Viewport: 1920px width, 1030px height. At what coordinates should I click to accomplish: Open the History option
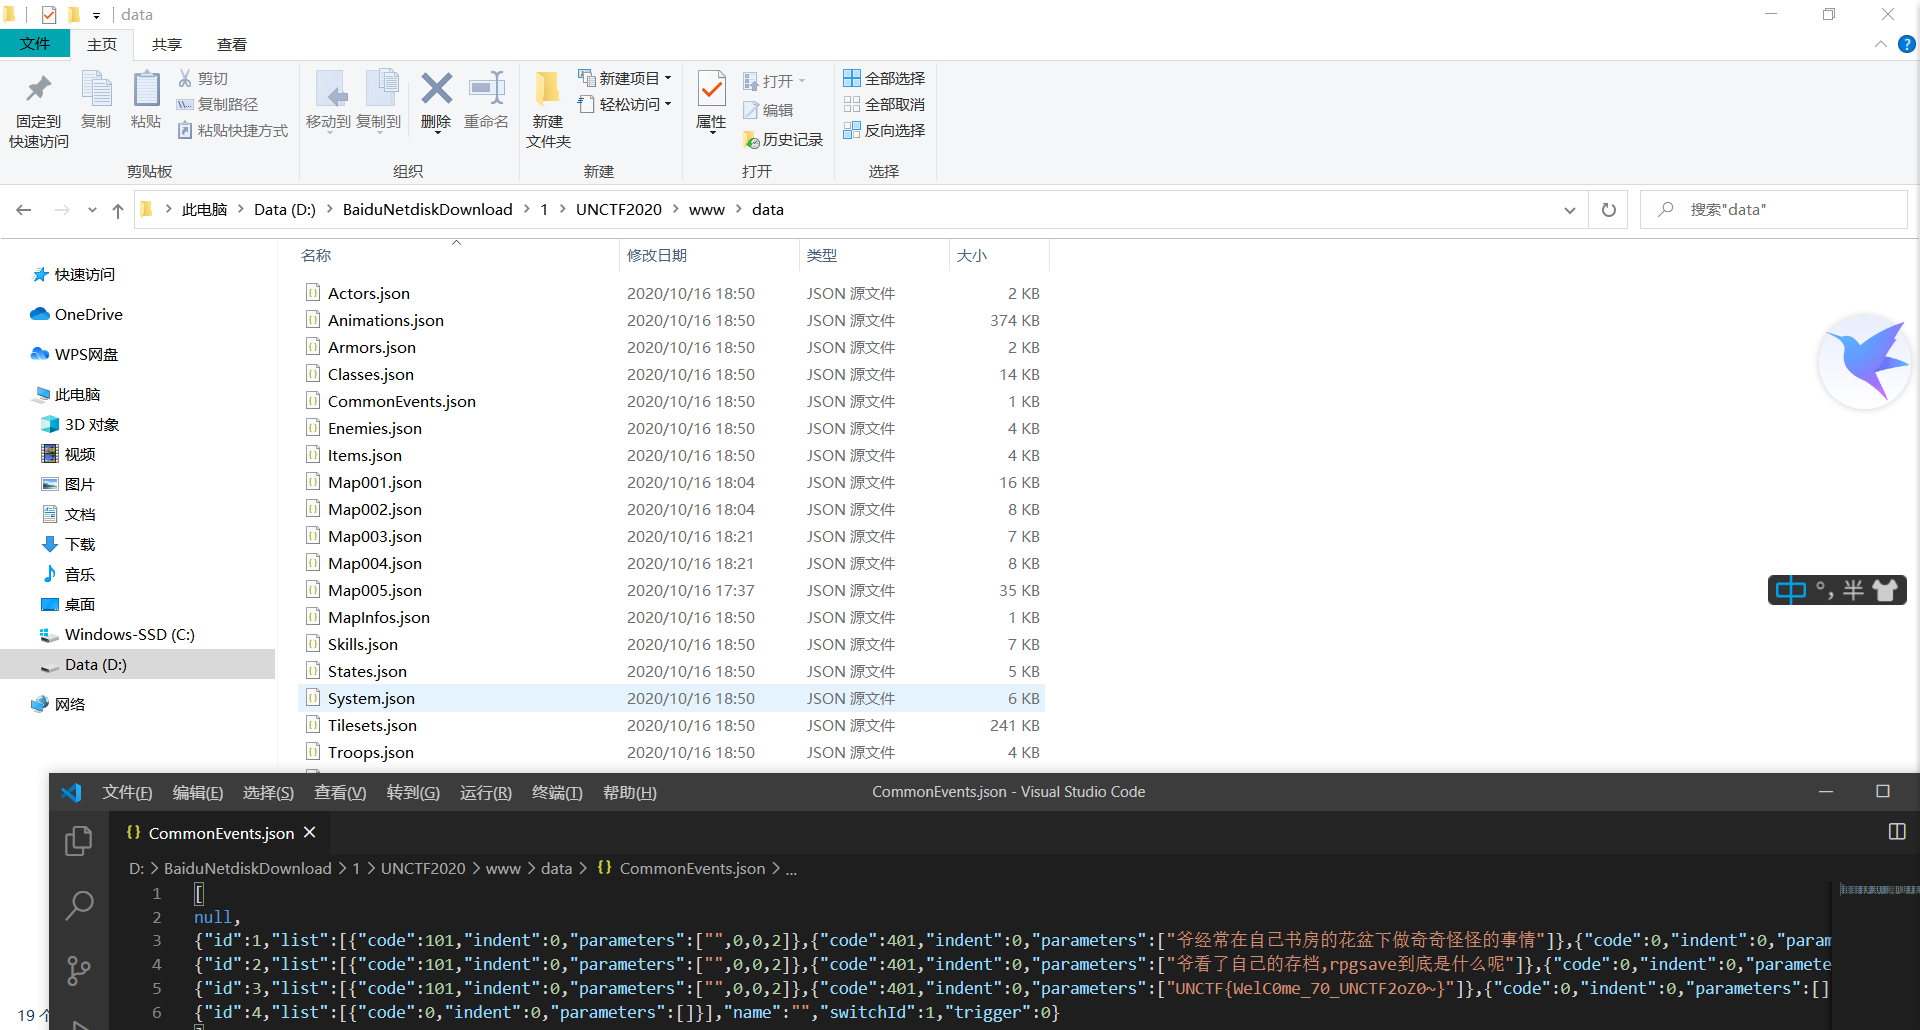click(x=783, y=140)
